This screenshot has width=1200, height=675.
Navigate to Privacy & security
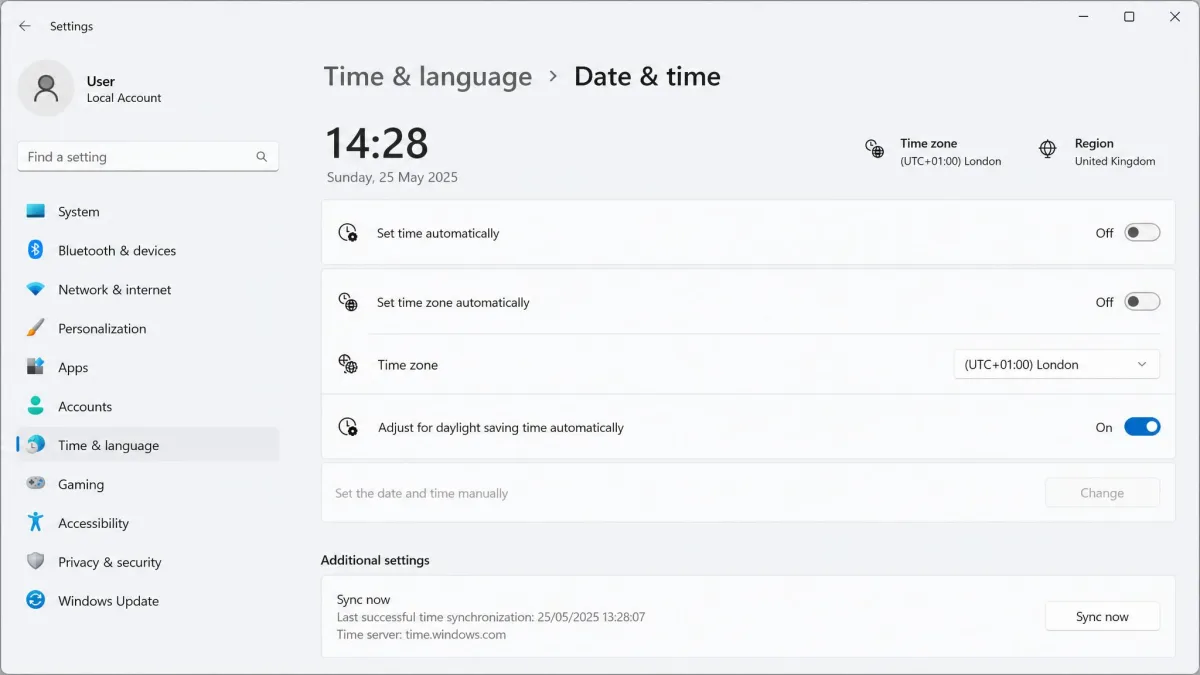click(148, 562)
